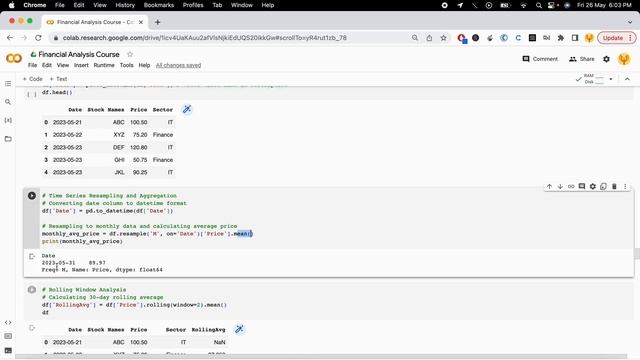Open the Files folder sidebar icon
The height and width of the screenshot is (360, 640).
[8, 139]
